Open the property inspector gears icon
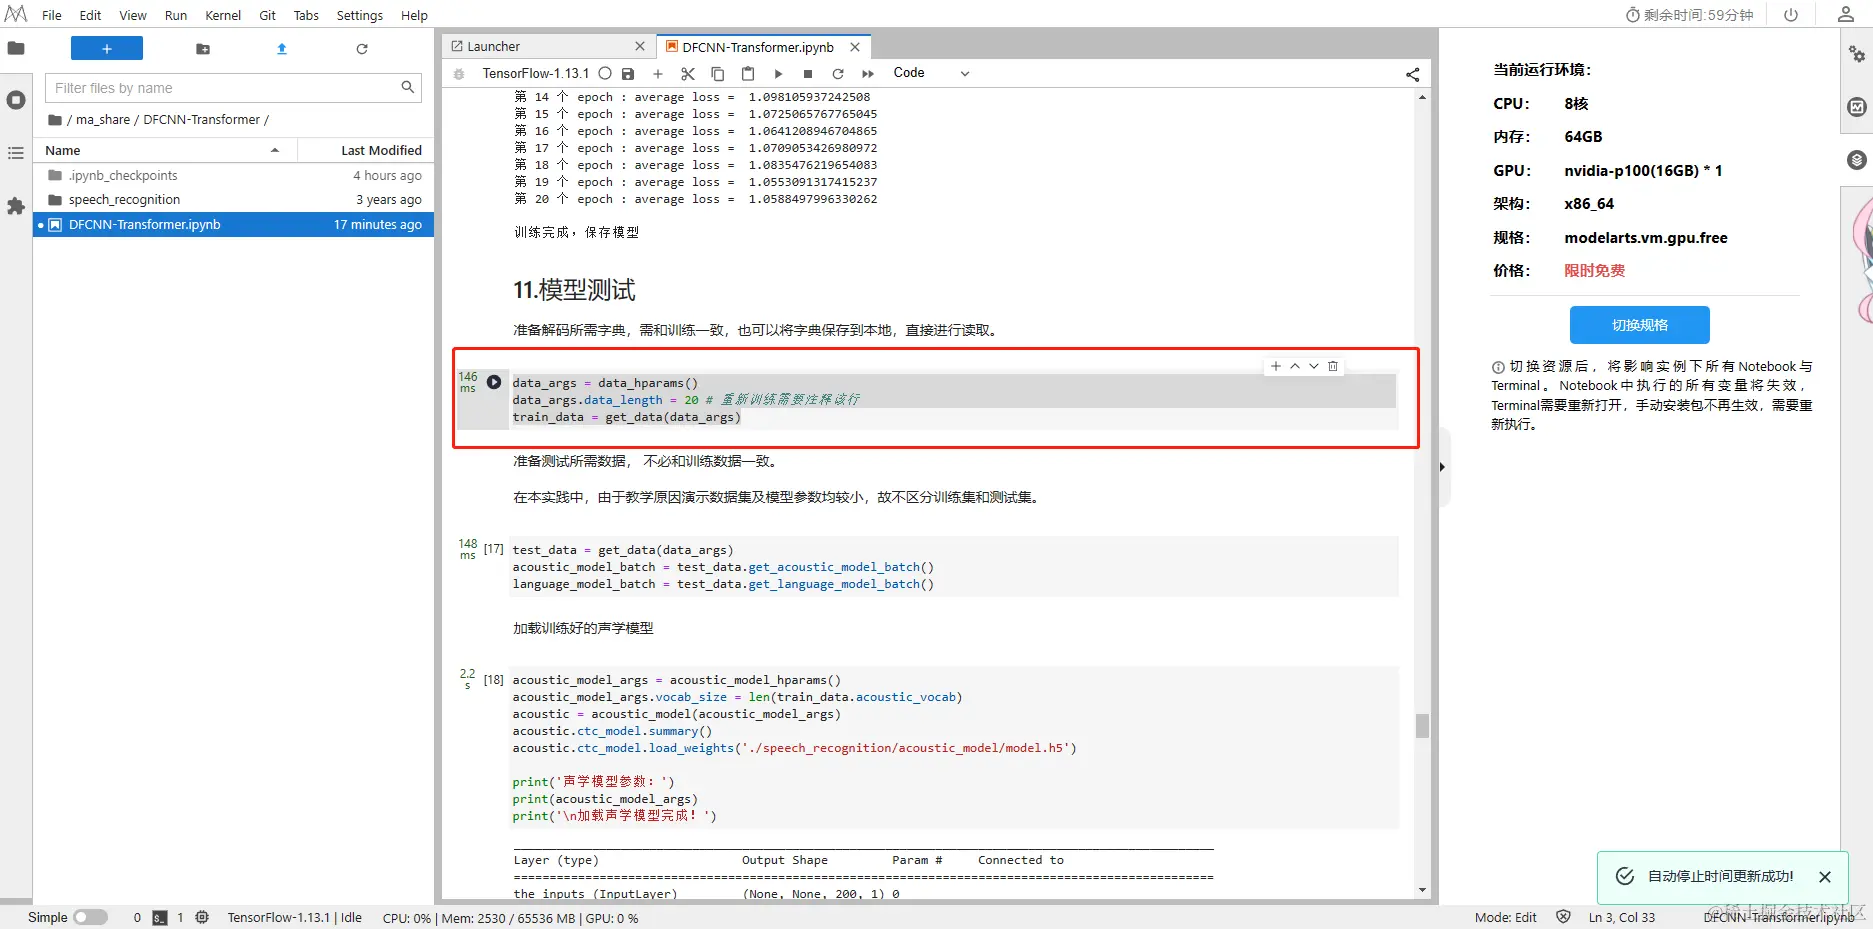The width and height of the screenshot is (1873, 929). coord(1857,54)
